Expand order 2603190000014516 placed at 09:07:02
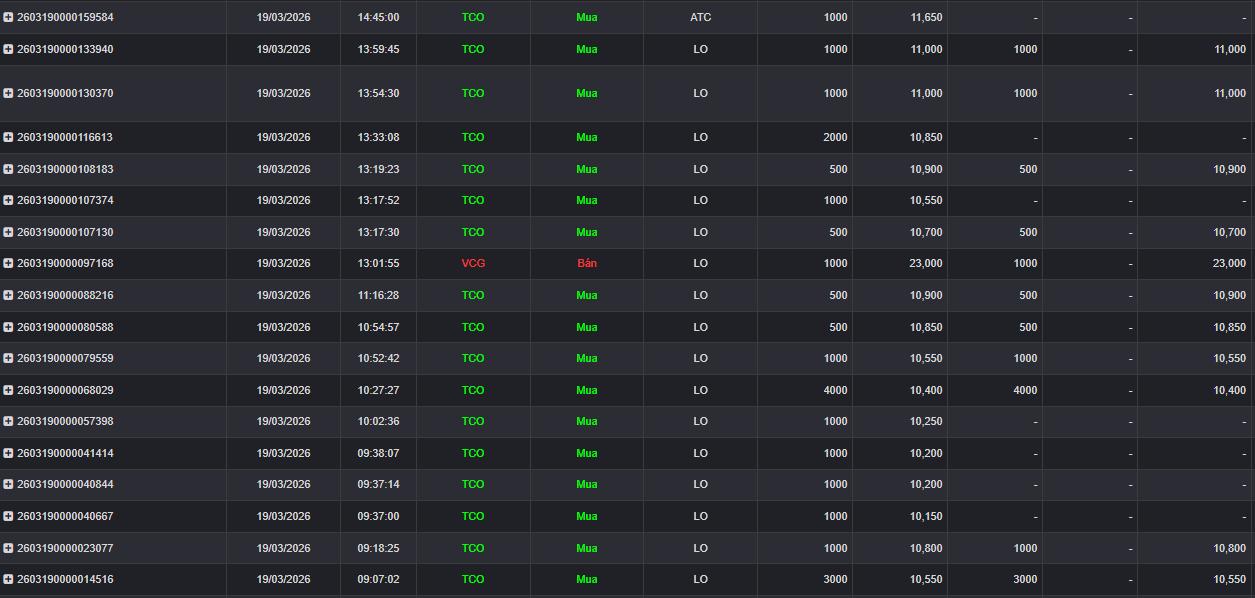1255x598 pixels. (x=8, y=579)
